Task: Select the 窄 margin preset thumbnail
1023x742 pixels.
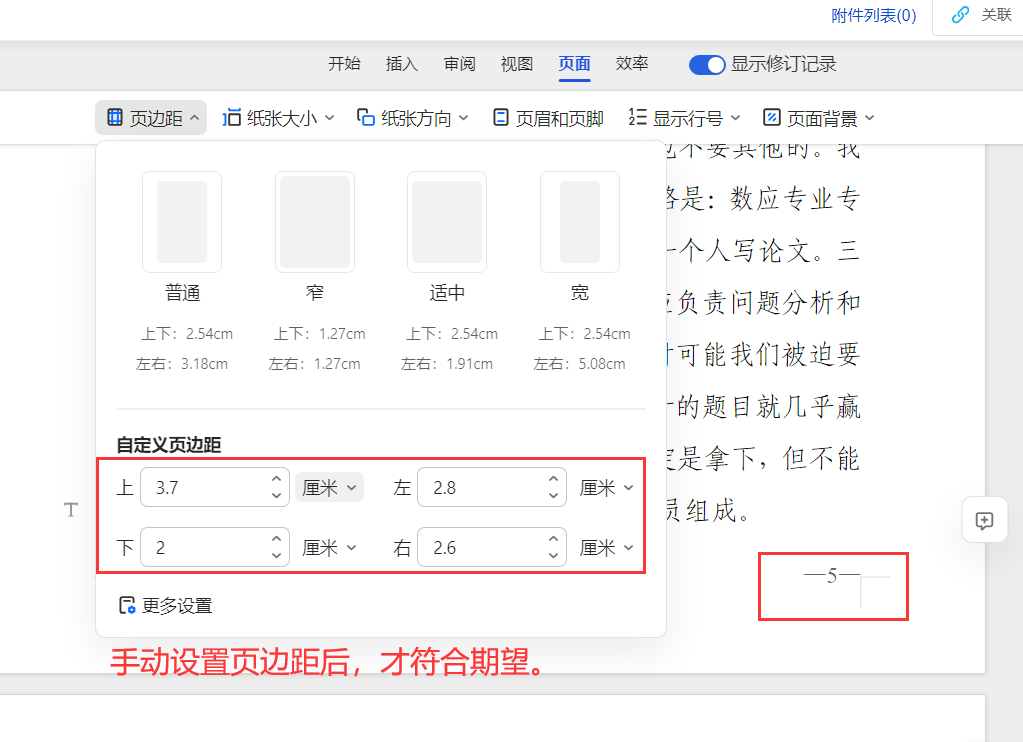Action: coord(314,222)
